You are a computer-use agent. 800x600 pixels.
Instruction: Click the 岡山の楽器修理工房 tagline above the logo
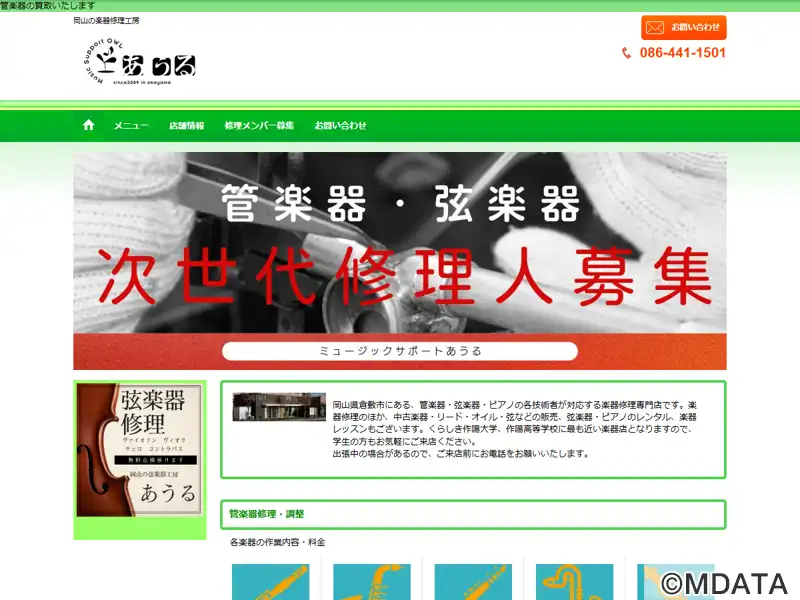(106, 21)
